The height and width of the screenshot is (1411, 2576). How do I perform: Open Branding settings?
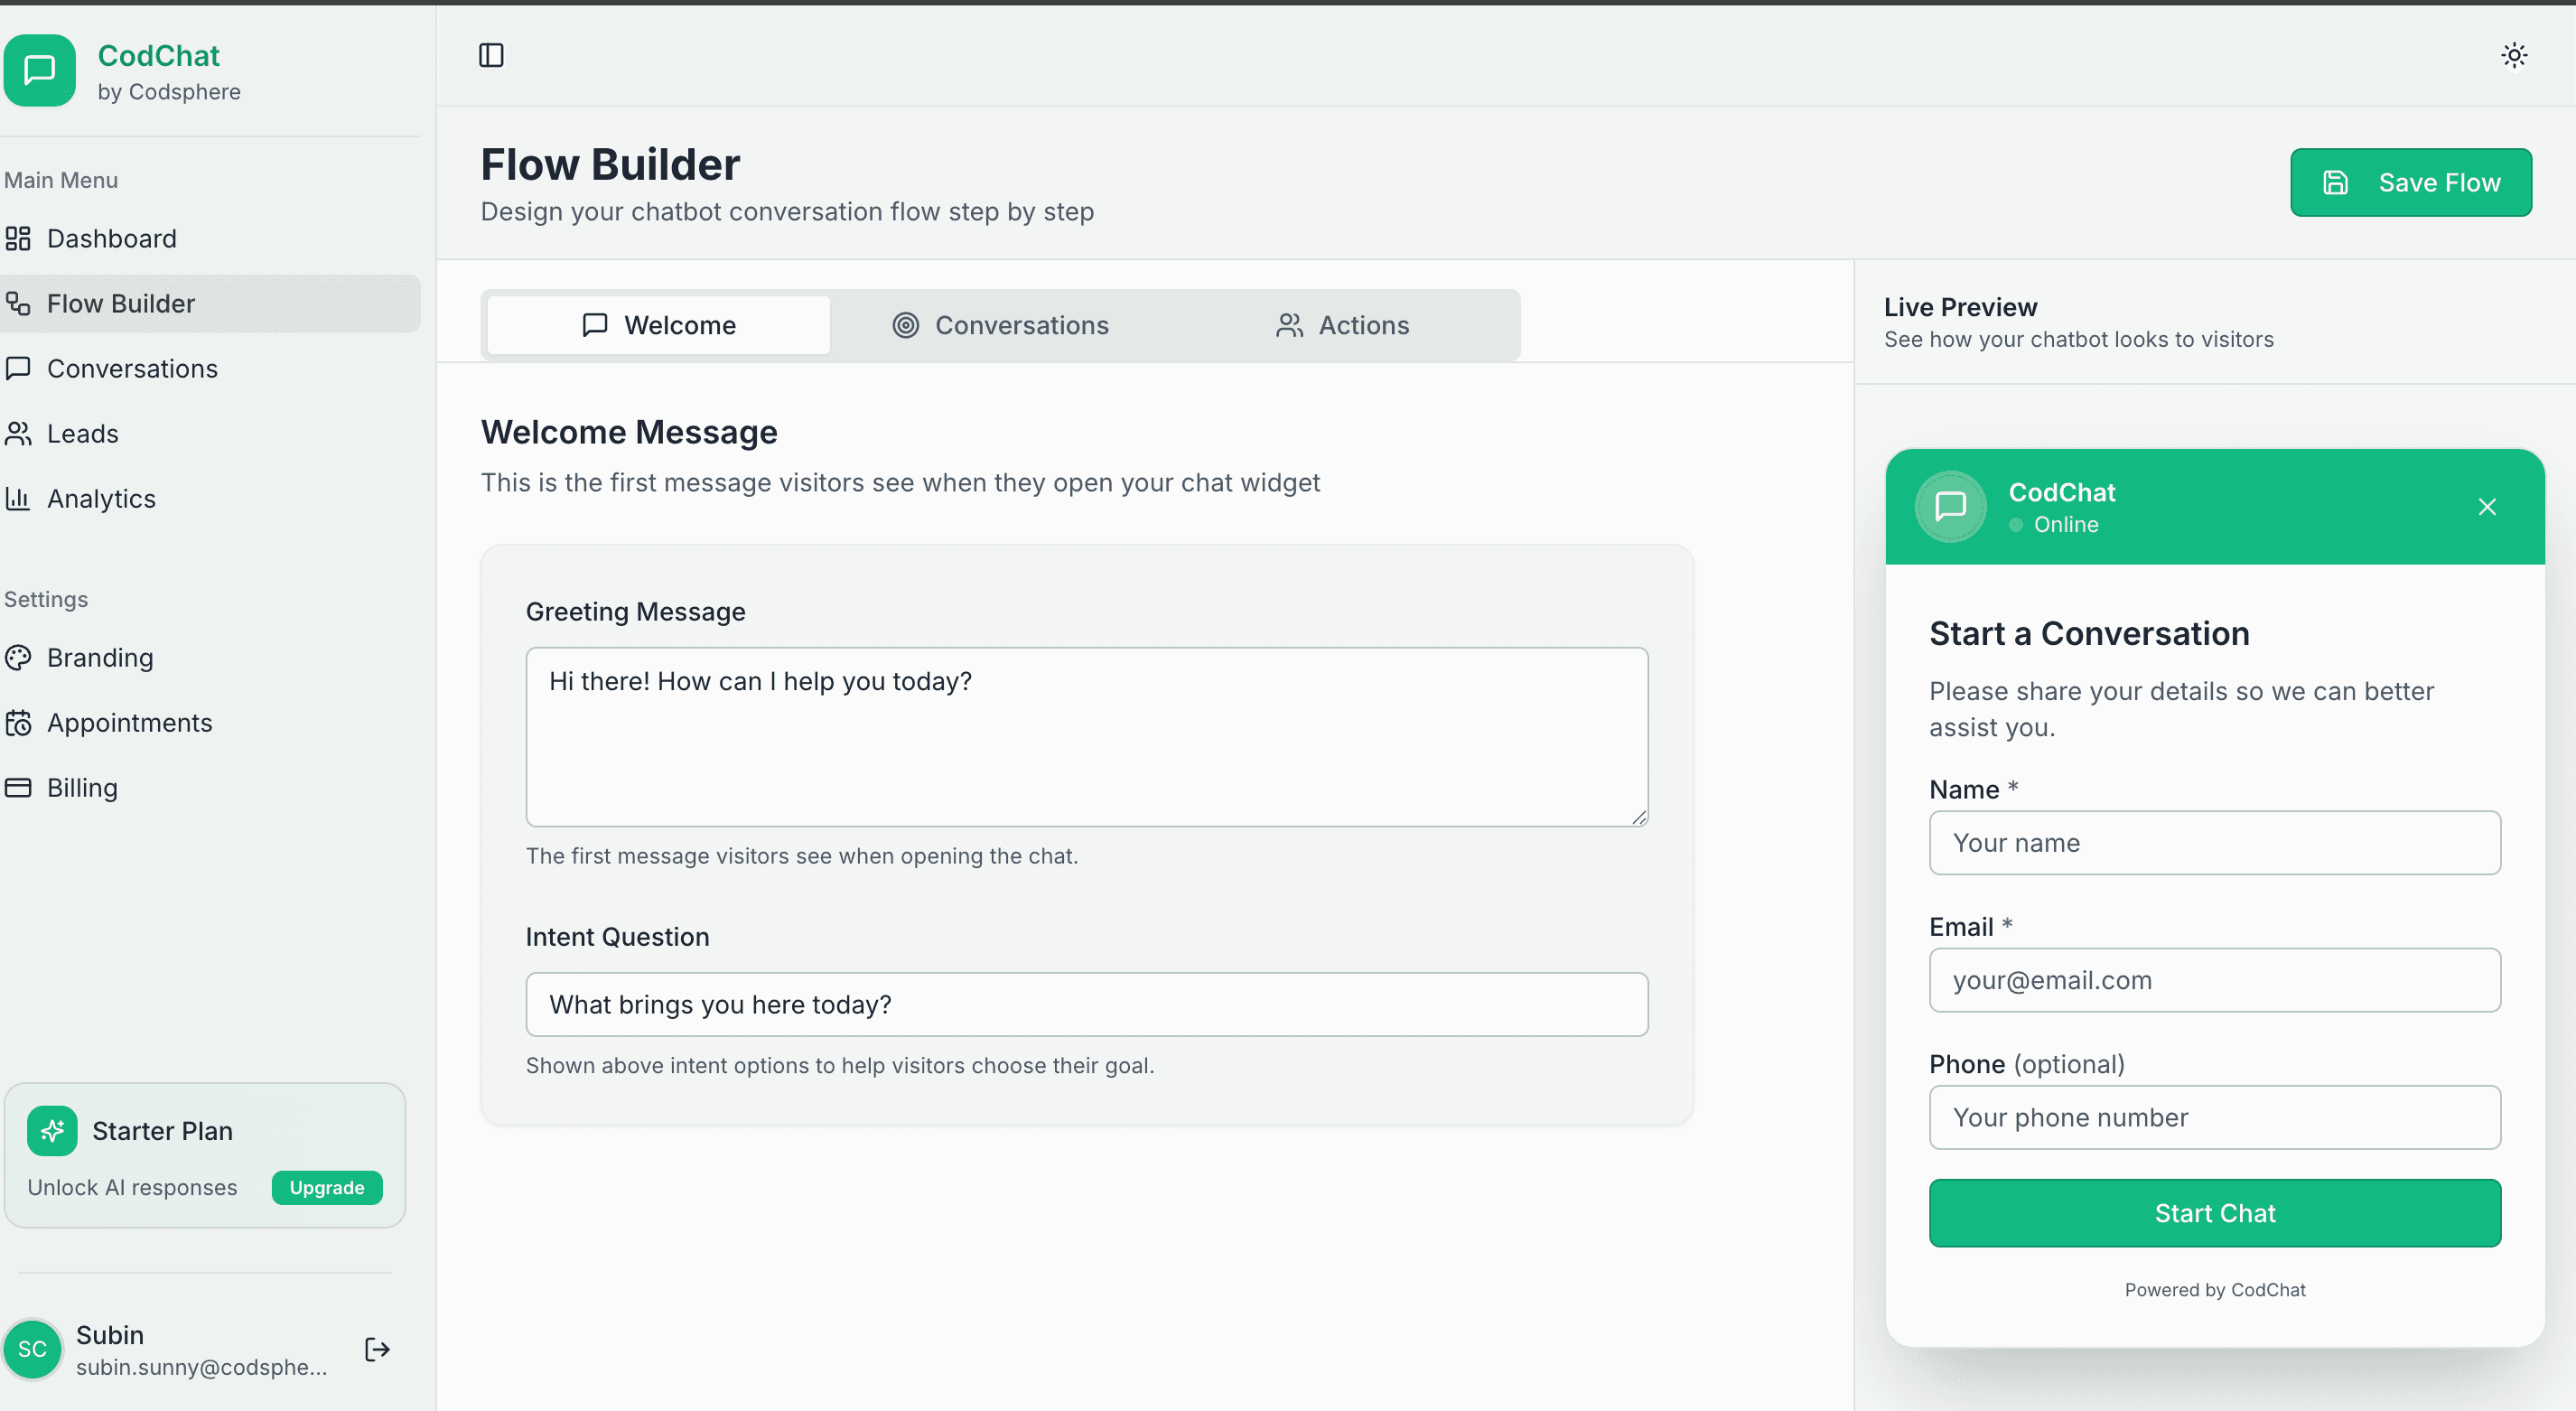pos(100,657)
